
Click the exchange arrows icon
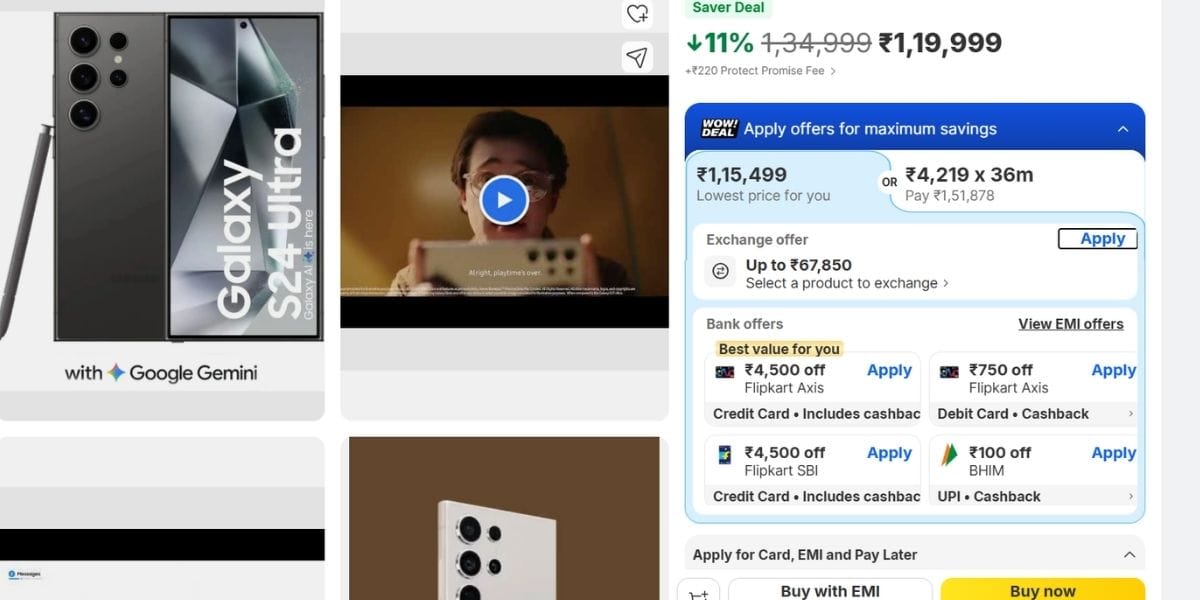(720, 271)
